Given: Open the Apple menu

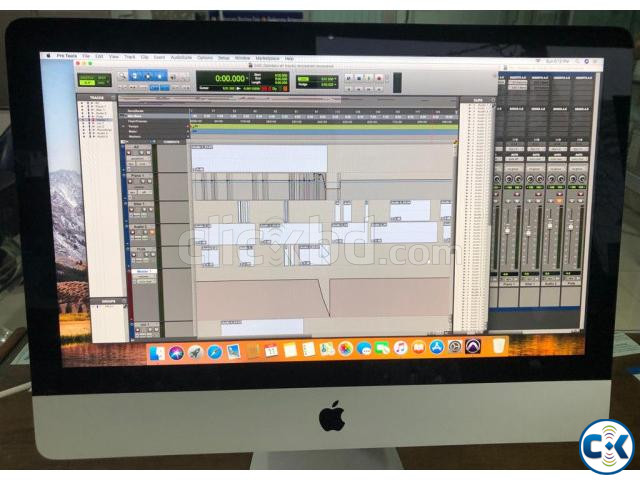Looking at the screenshot, I should 49,56.
